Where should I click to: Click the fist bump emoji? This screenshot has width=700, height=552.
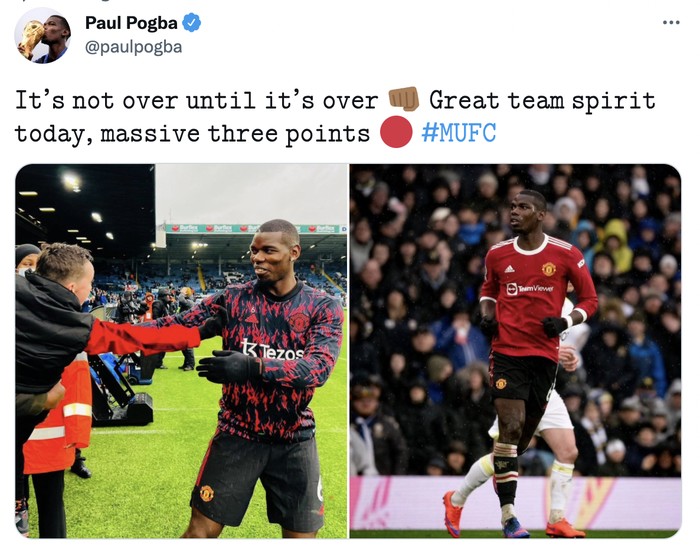(404, 99)
